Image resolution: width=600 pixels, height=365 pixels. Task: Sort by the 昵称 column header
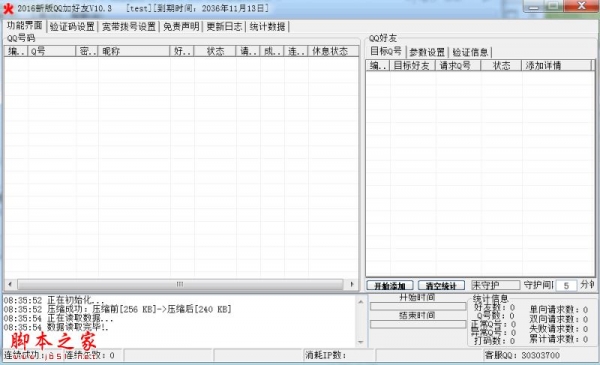(x=134, y=51)
